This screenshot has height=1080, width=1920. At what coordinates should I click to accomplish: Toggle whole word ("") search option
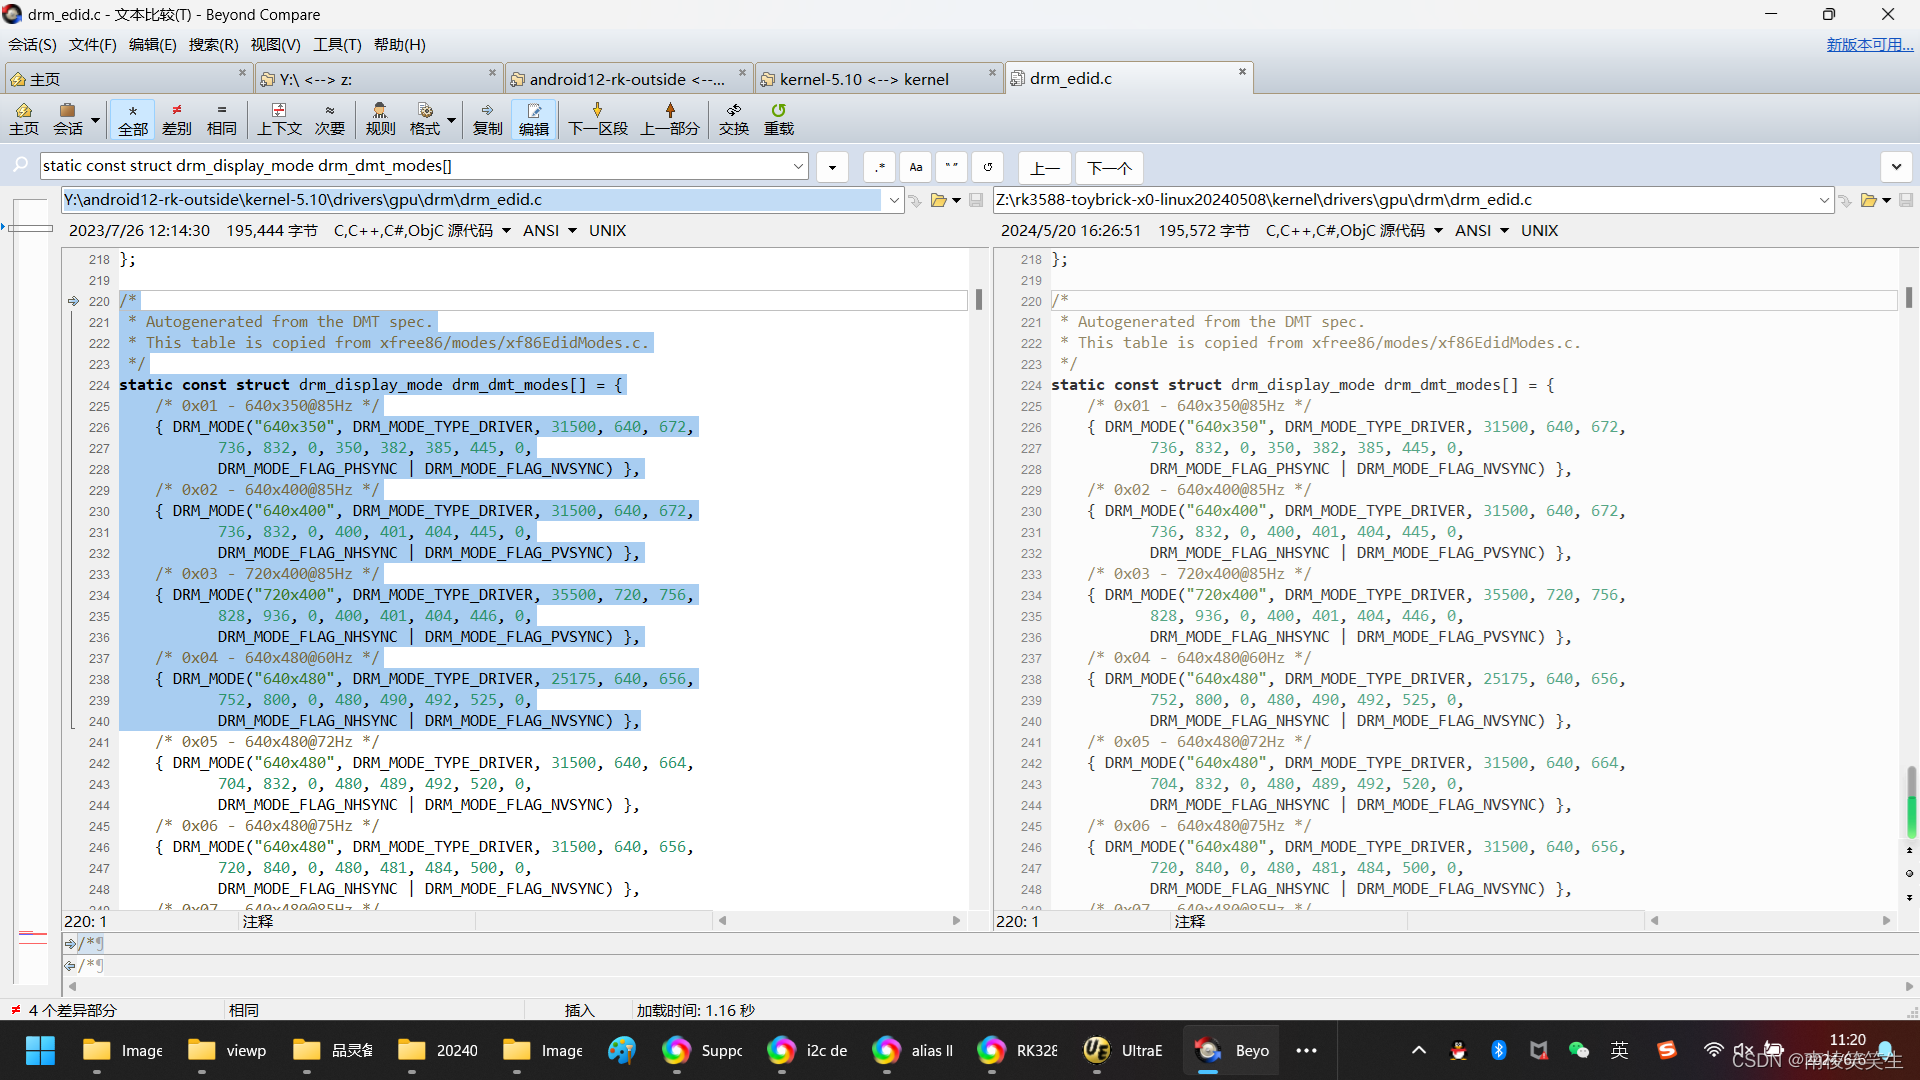[952, 167]
